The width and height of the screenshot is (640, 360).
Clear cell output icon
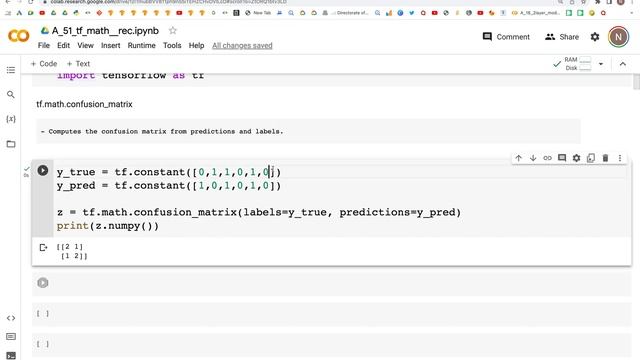pos(43,247)
